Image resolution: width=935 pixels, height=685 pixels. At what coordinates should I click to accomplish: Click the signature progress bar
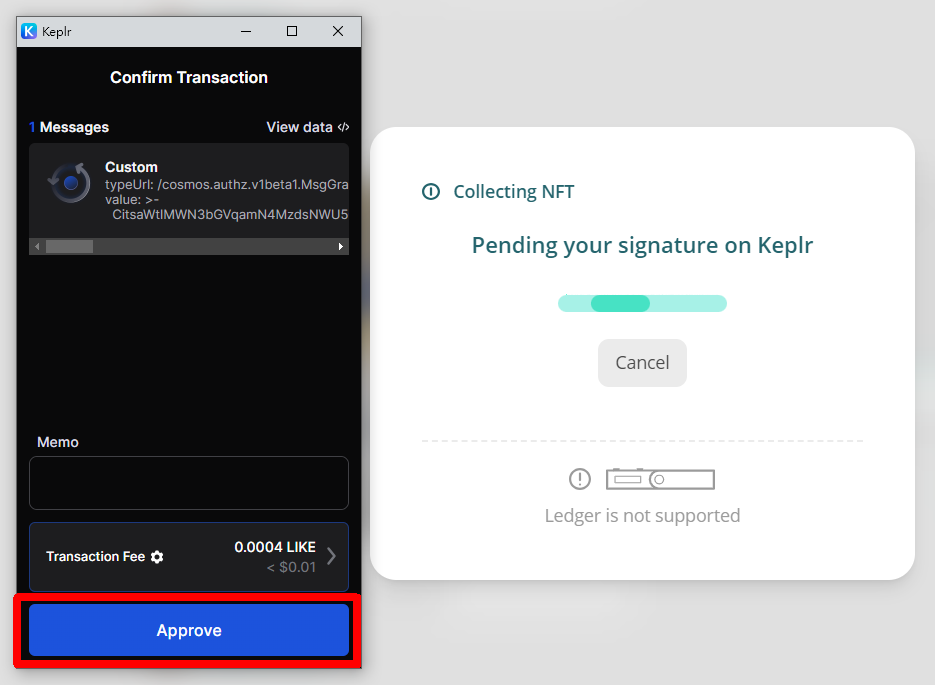pos(642,303)
